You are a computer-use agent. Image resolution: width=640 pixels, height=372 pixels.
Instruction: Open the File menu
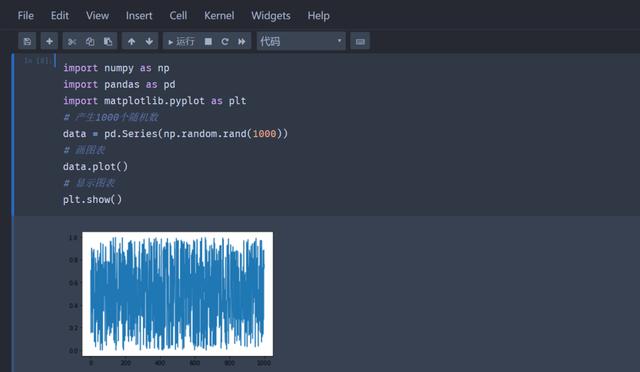coord(26,16)
